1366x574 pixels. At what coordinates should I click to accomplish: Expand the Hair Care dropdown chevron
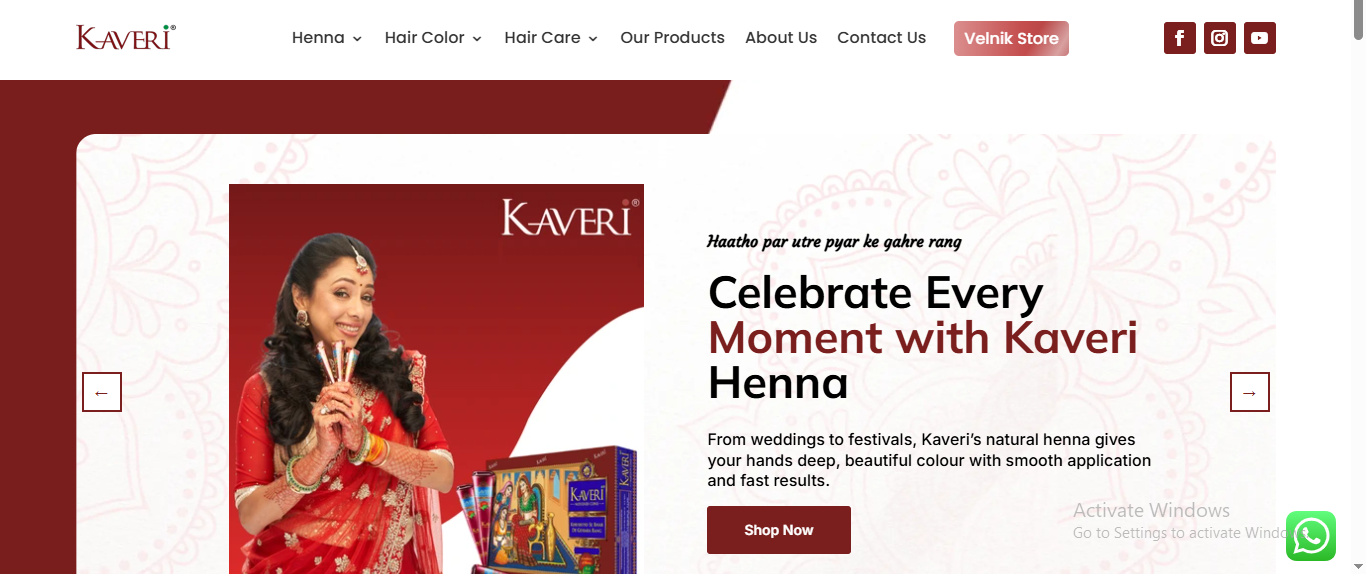[x=593, y=39]
